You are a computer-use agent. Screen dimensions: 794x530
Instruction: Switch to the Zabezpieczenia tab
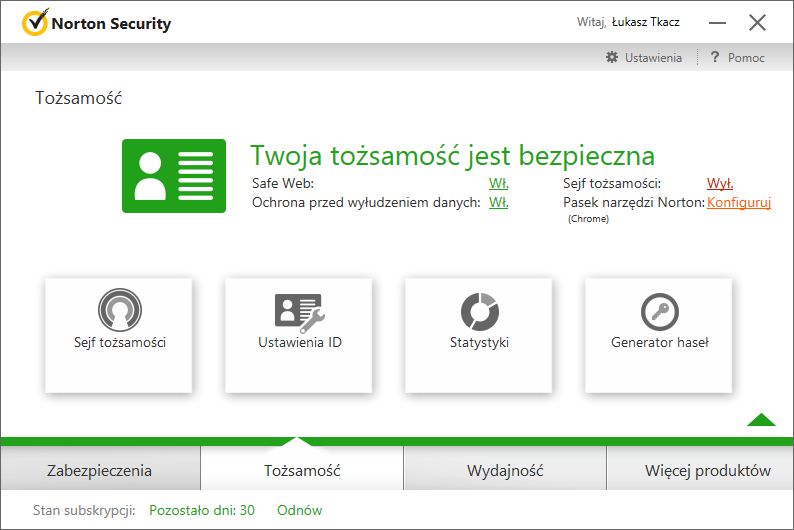(100, 470)
